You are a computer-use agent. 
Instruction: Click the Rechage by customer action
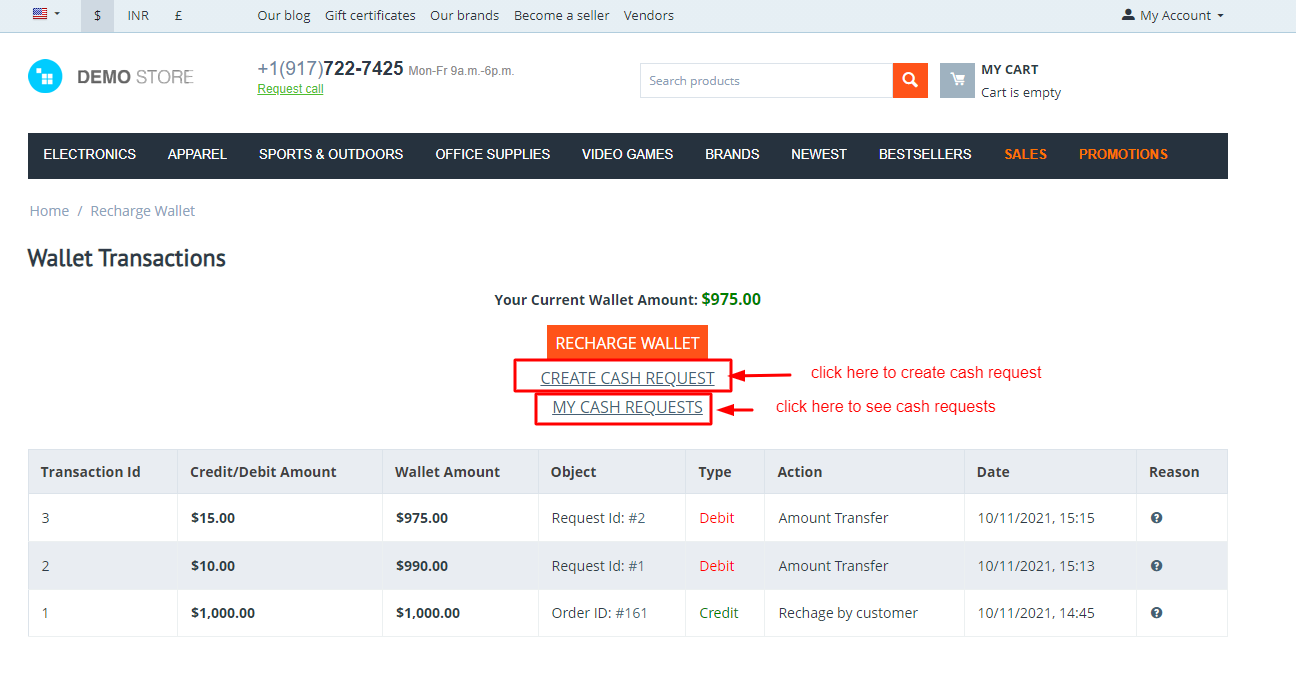(848, 613)
